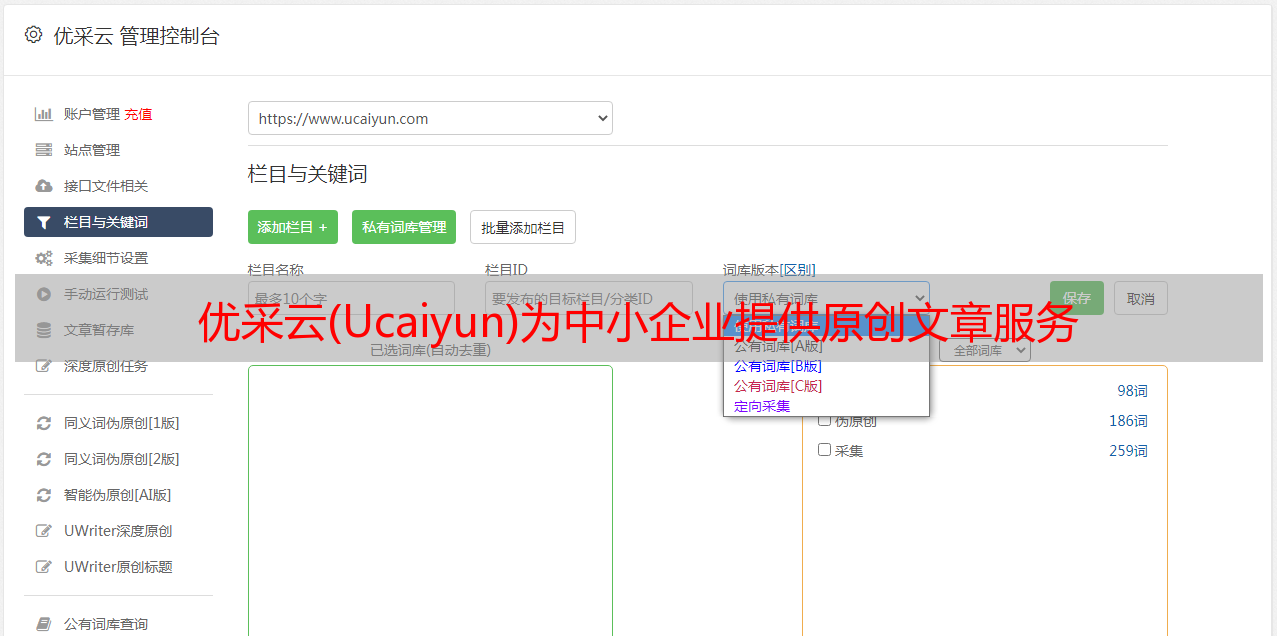Image resolution: width=1277 pixels, height=636 pixels.
Task: Click the server icon for 站点管理
Action: [x=44, y=150]
